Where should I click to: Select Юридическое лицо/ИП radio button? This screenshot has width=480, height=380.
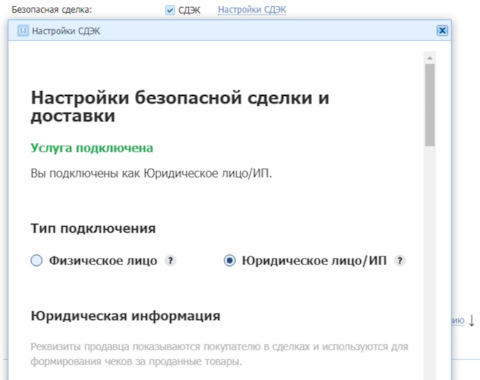(229, 260)
